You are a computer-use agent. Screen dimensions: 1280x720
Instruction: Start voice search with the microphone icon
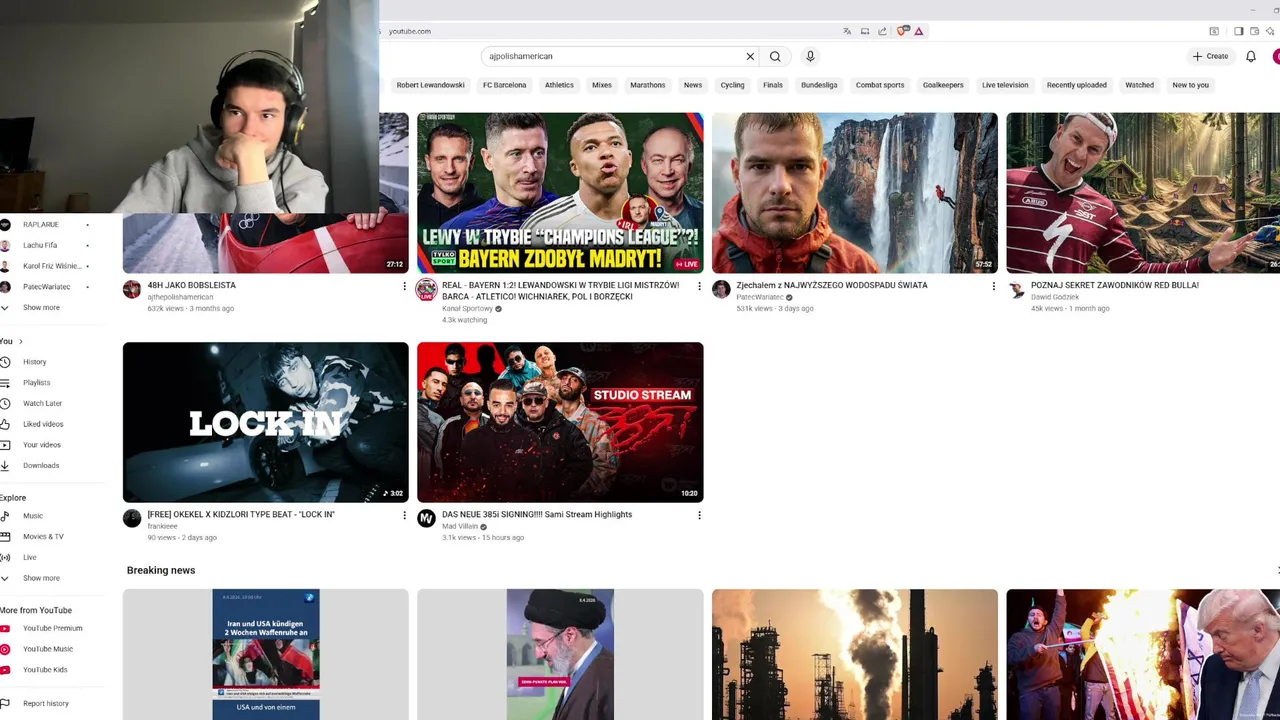pyautogui.click(x=810, y=56)
